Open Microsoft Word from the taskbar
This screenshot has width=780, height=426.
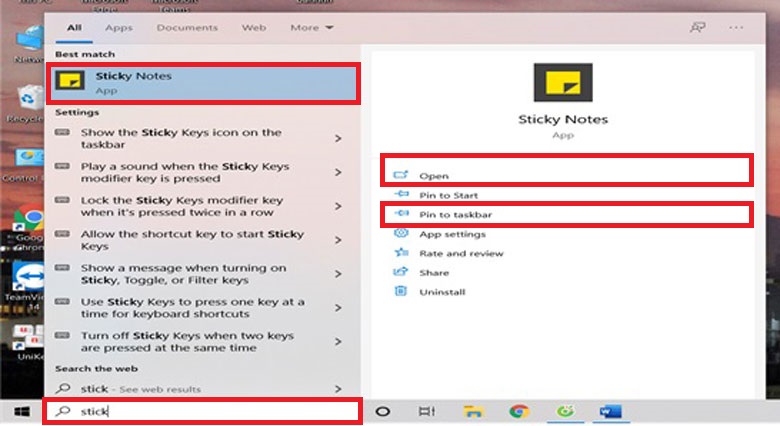pos(610,411)
